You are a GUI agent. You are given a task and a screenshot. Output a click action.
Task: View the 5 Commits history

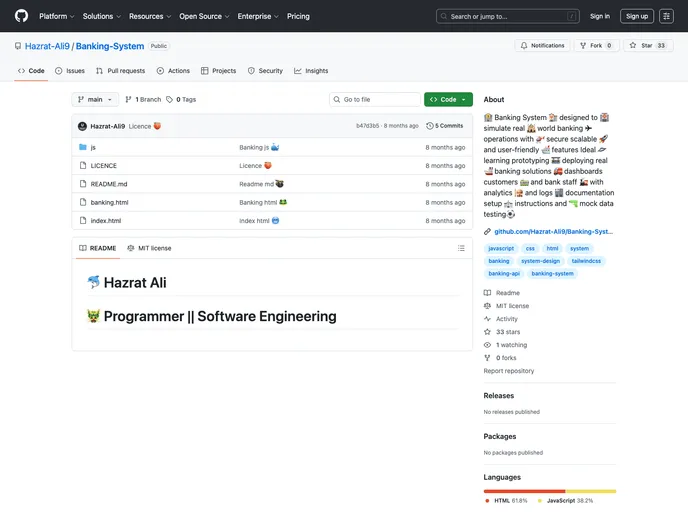pyautogui.click(x=445, y=126)
